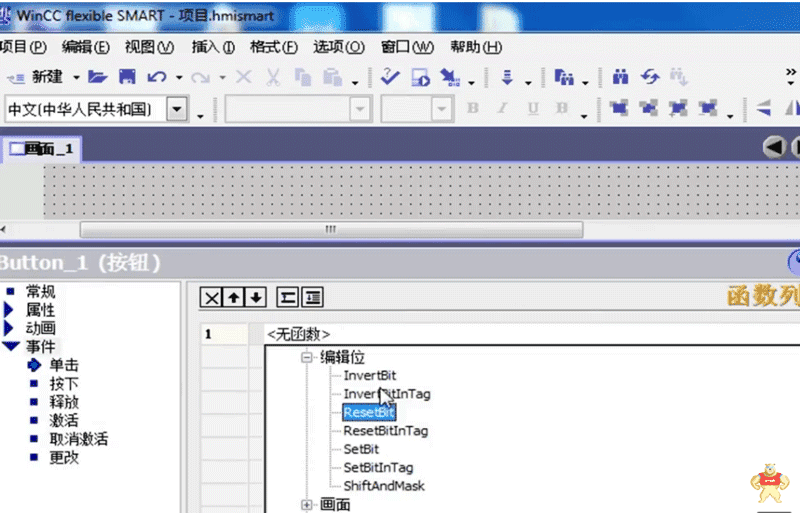Click the green refresh arrows icon
The image size is (800, 513).
(x=650, y=77)
